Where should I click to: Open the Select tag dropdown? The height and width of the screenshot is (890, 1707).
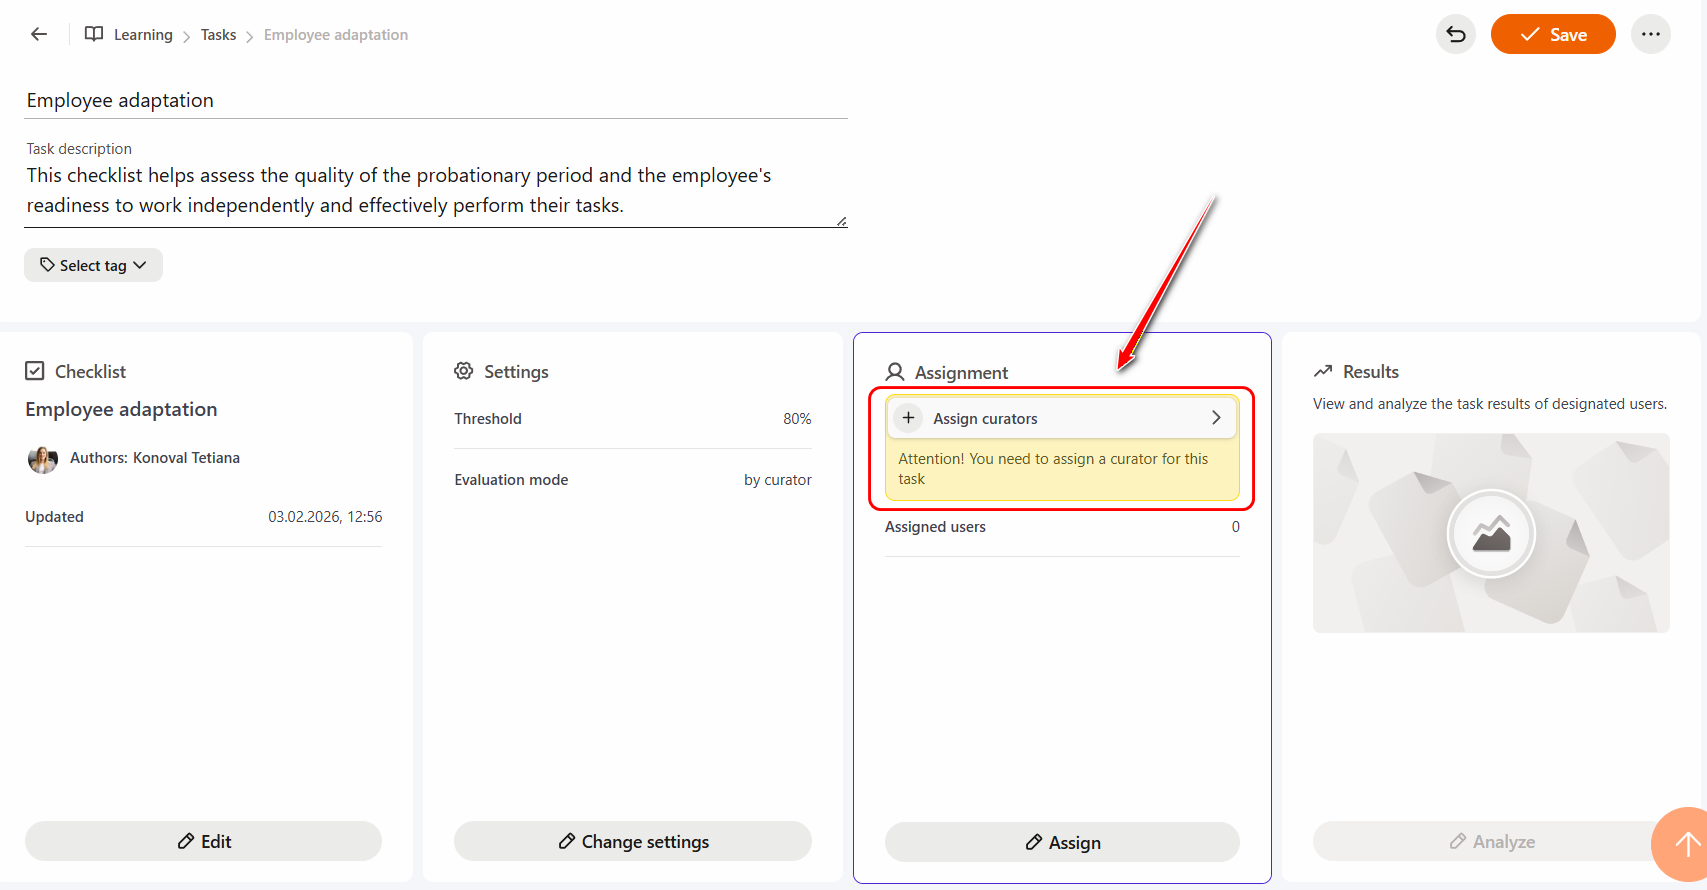pyautogui.click(x=93, y=265)
